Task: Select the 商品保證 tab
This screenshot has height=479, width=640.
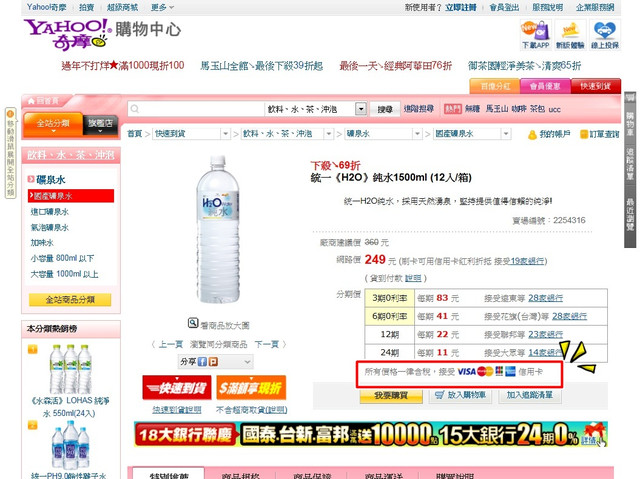Action: pos(311,476)
